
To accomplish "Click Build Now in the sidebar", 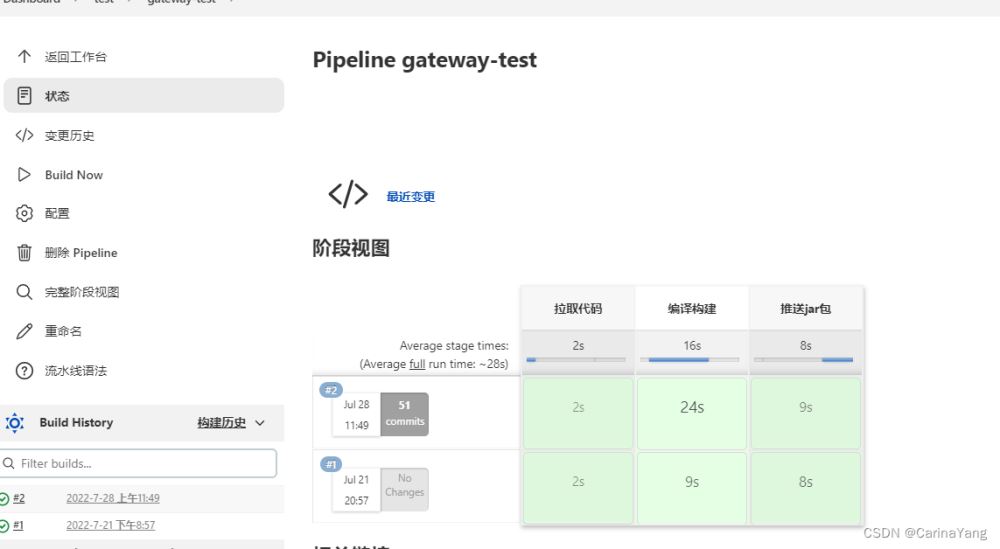I will pos(73,175).
